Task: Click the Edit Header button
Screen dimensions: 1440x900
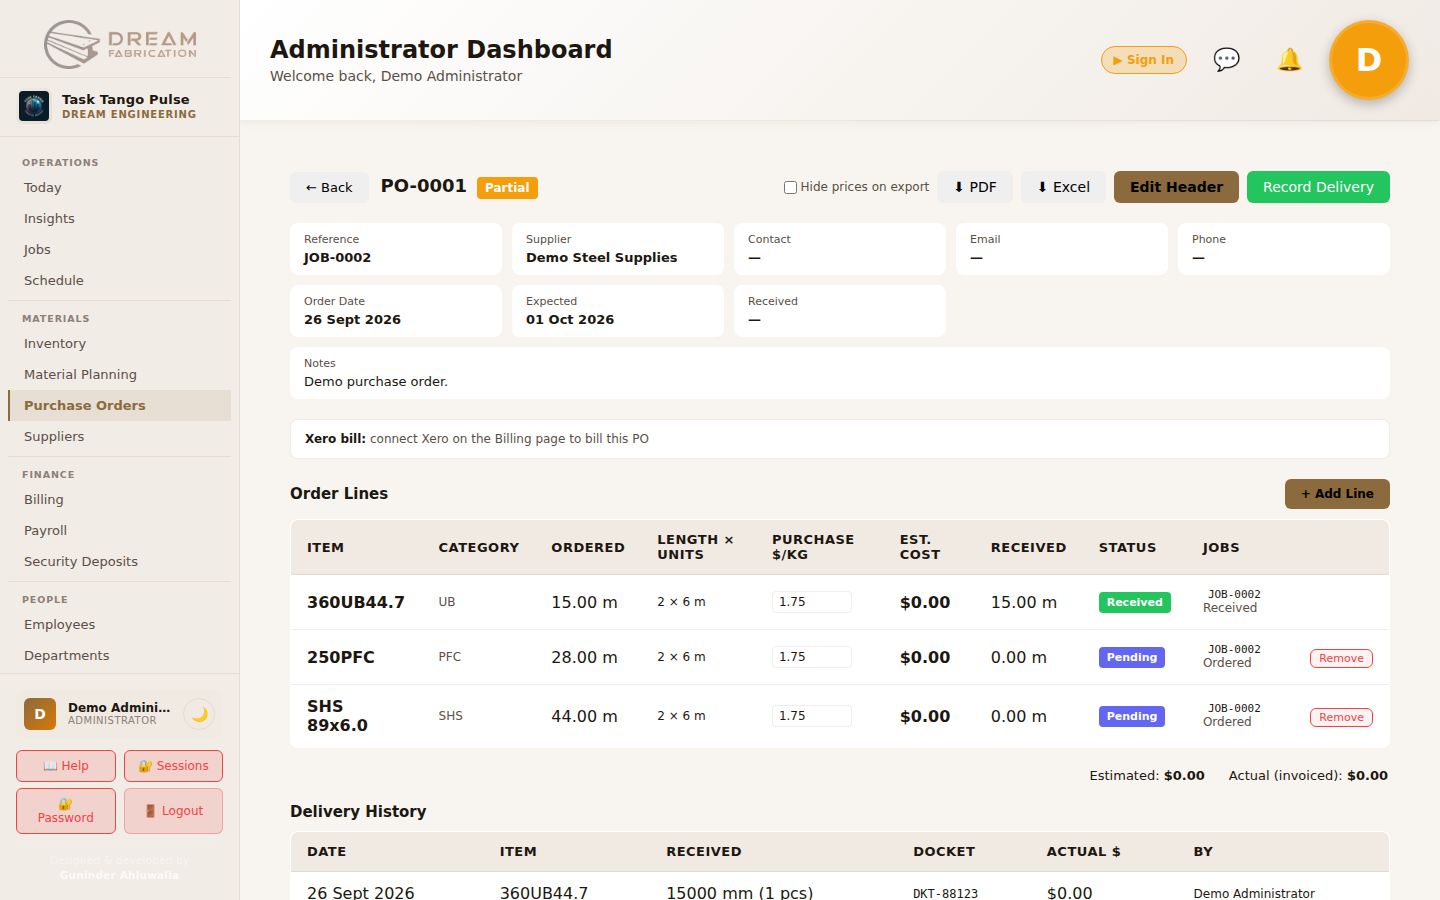Action: click(1176, 187)
